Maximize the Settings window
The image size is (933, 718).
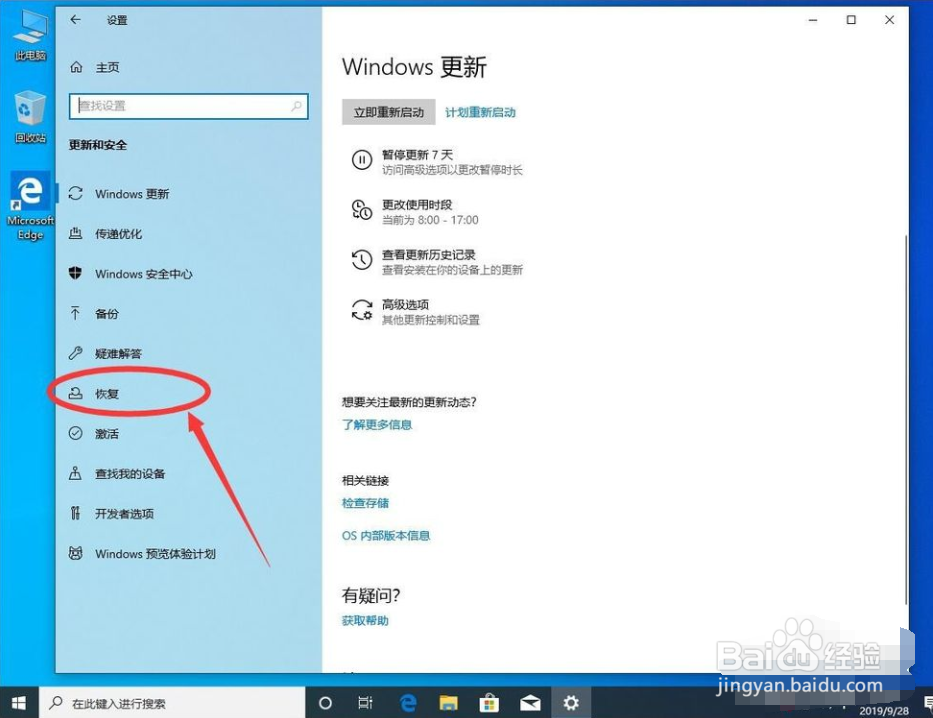[x=851, y=20]
